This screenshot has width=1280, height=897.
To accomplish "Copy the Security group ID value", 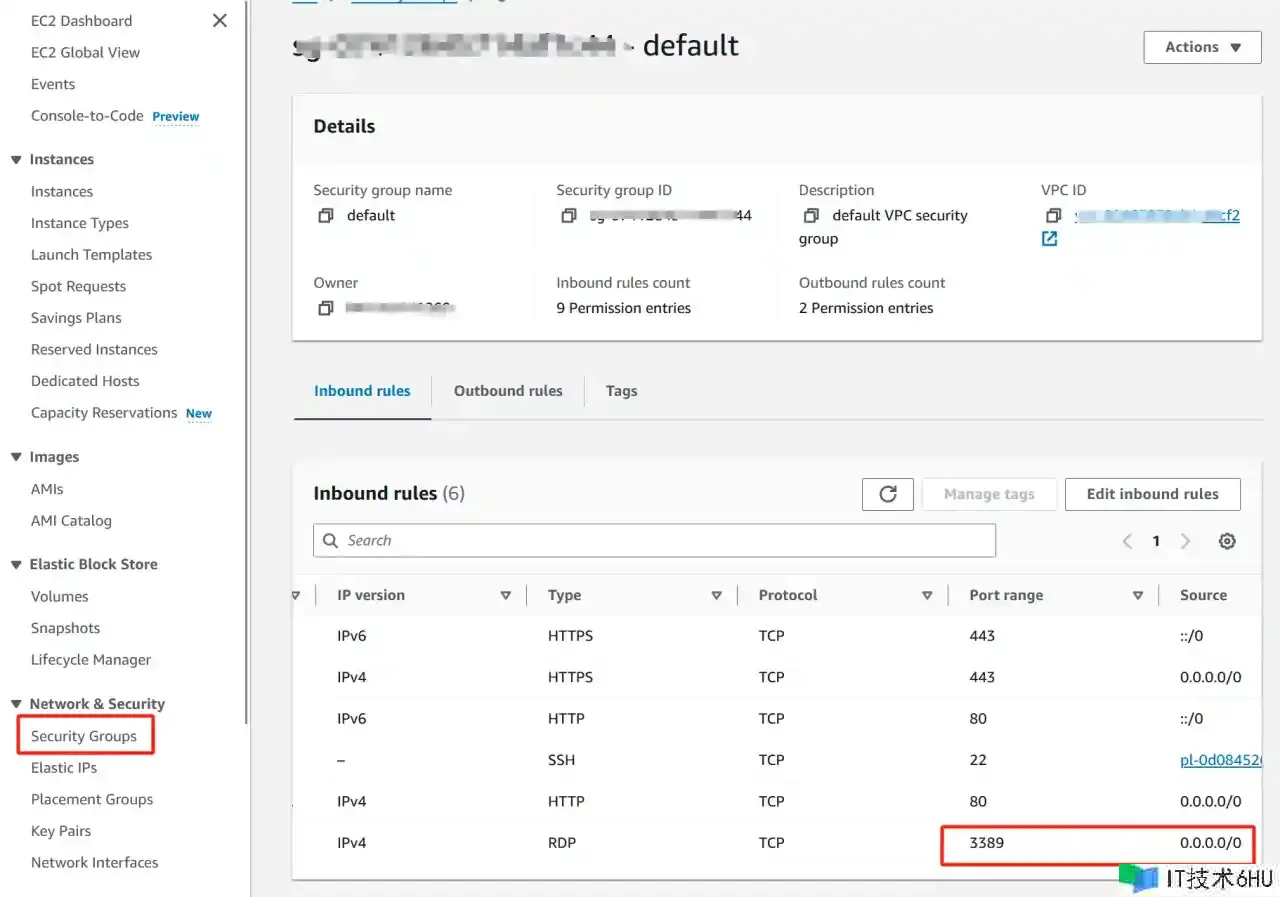I will coord(568,216).
